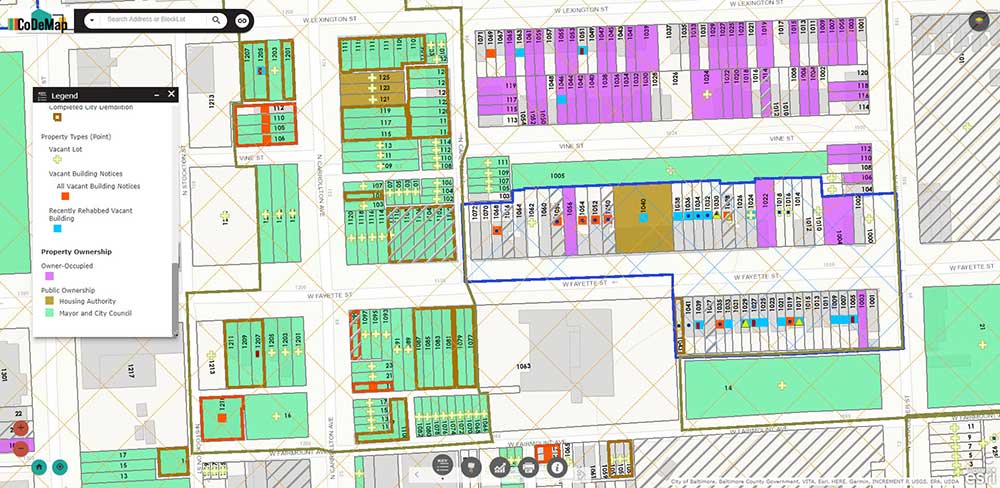Image resolution: width=1000 pixels, height=488 pixels.
Task: Open the search source dropdown arrow
Action: [91, 20]
